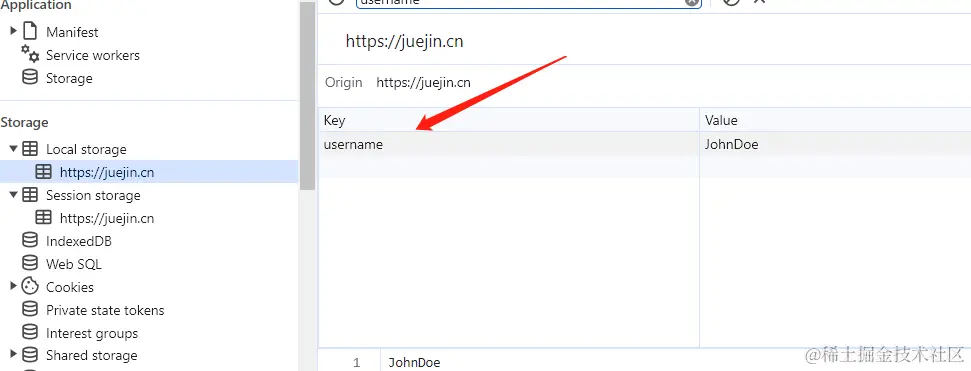The width and height of the screenshot is (971, 371).
Task: Open the Service workers gear icon
Action: coord(30,54)
